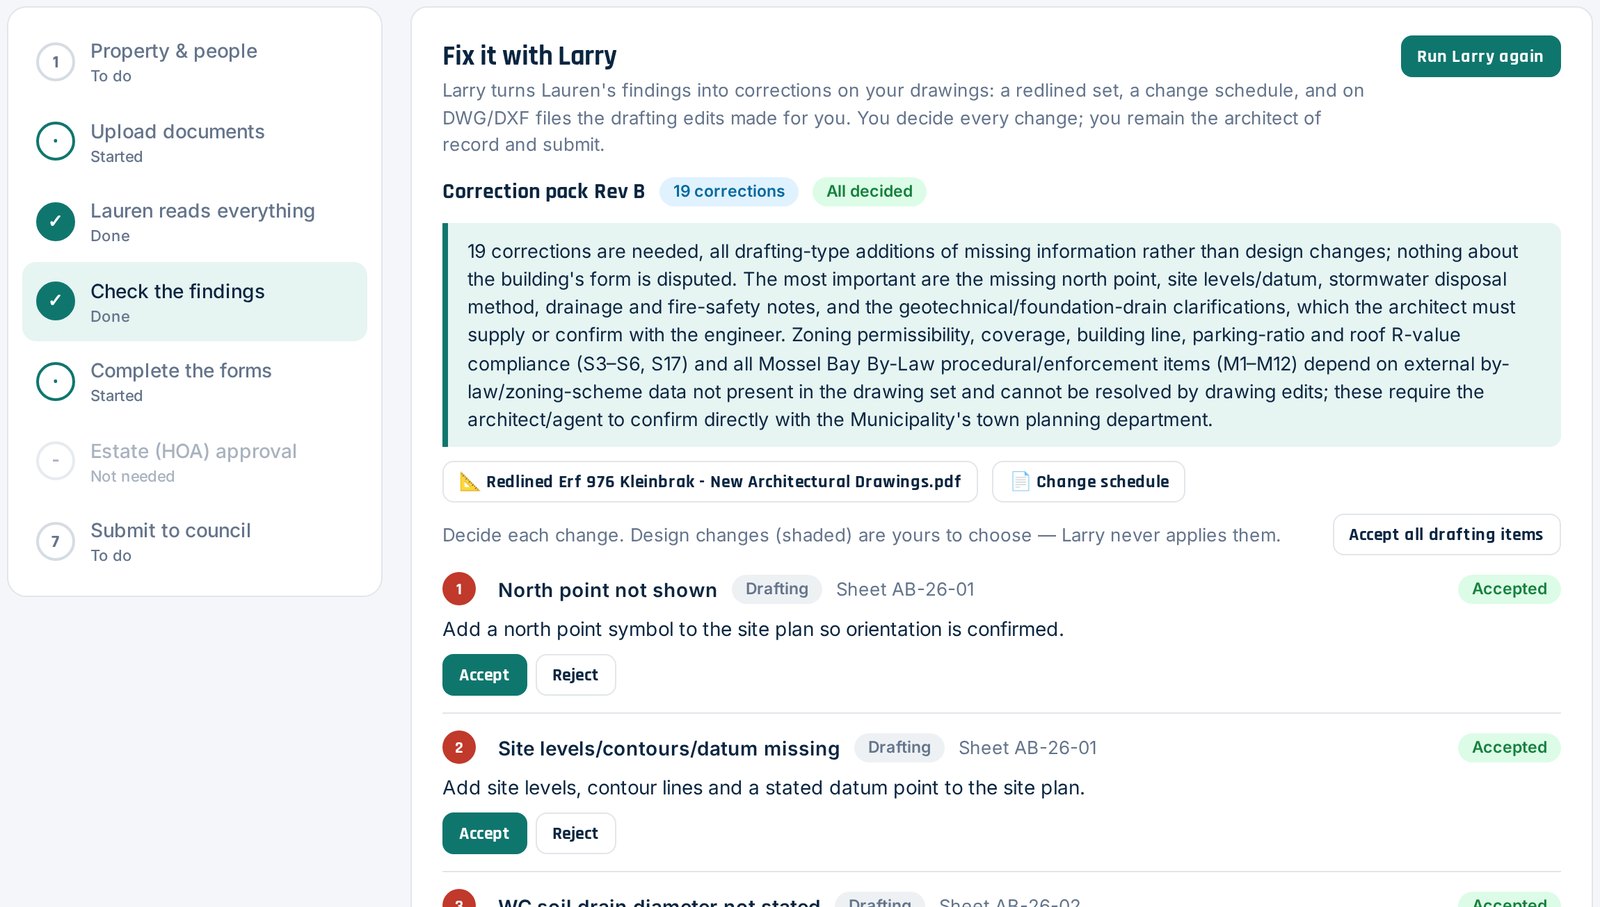The image size is (1600, 907).
Task: Run Larry again
Action: (x=1480, y=57)
